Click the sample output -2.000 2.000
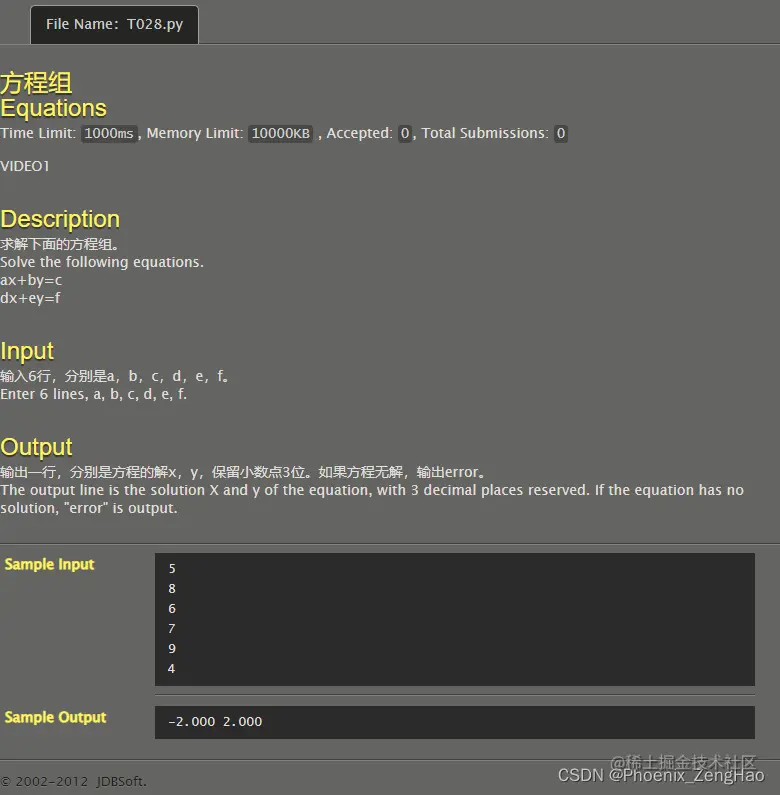Viewport: 780px width, 795px height. [215, 721]
